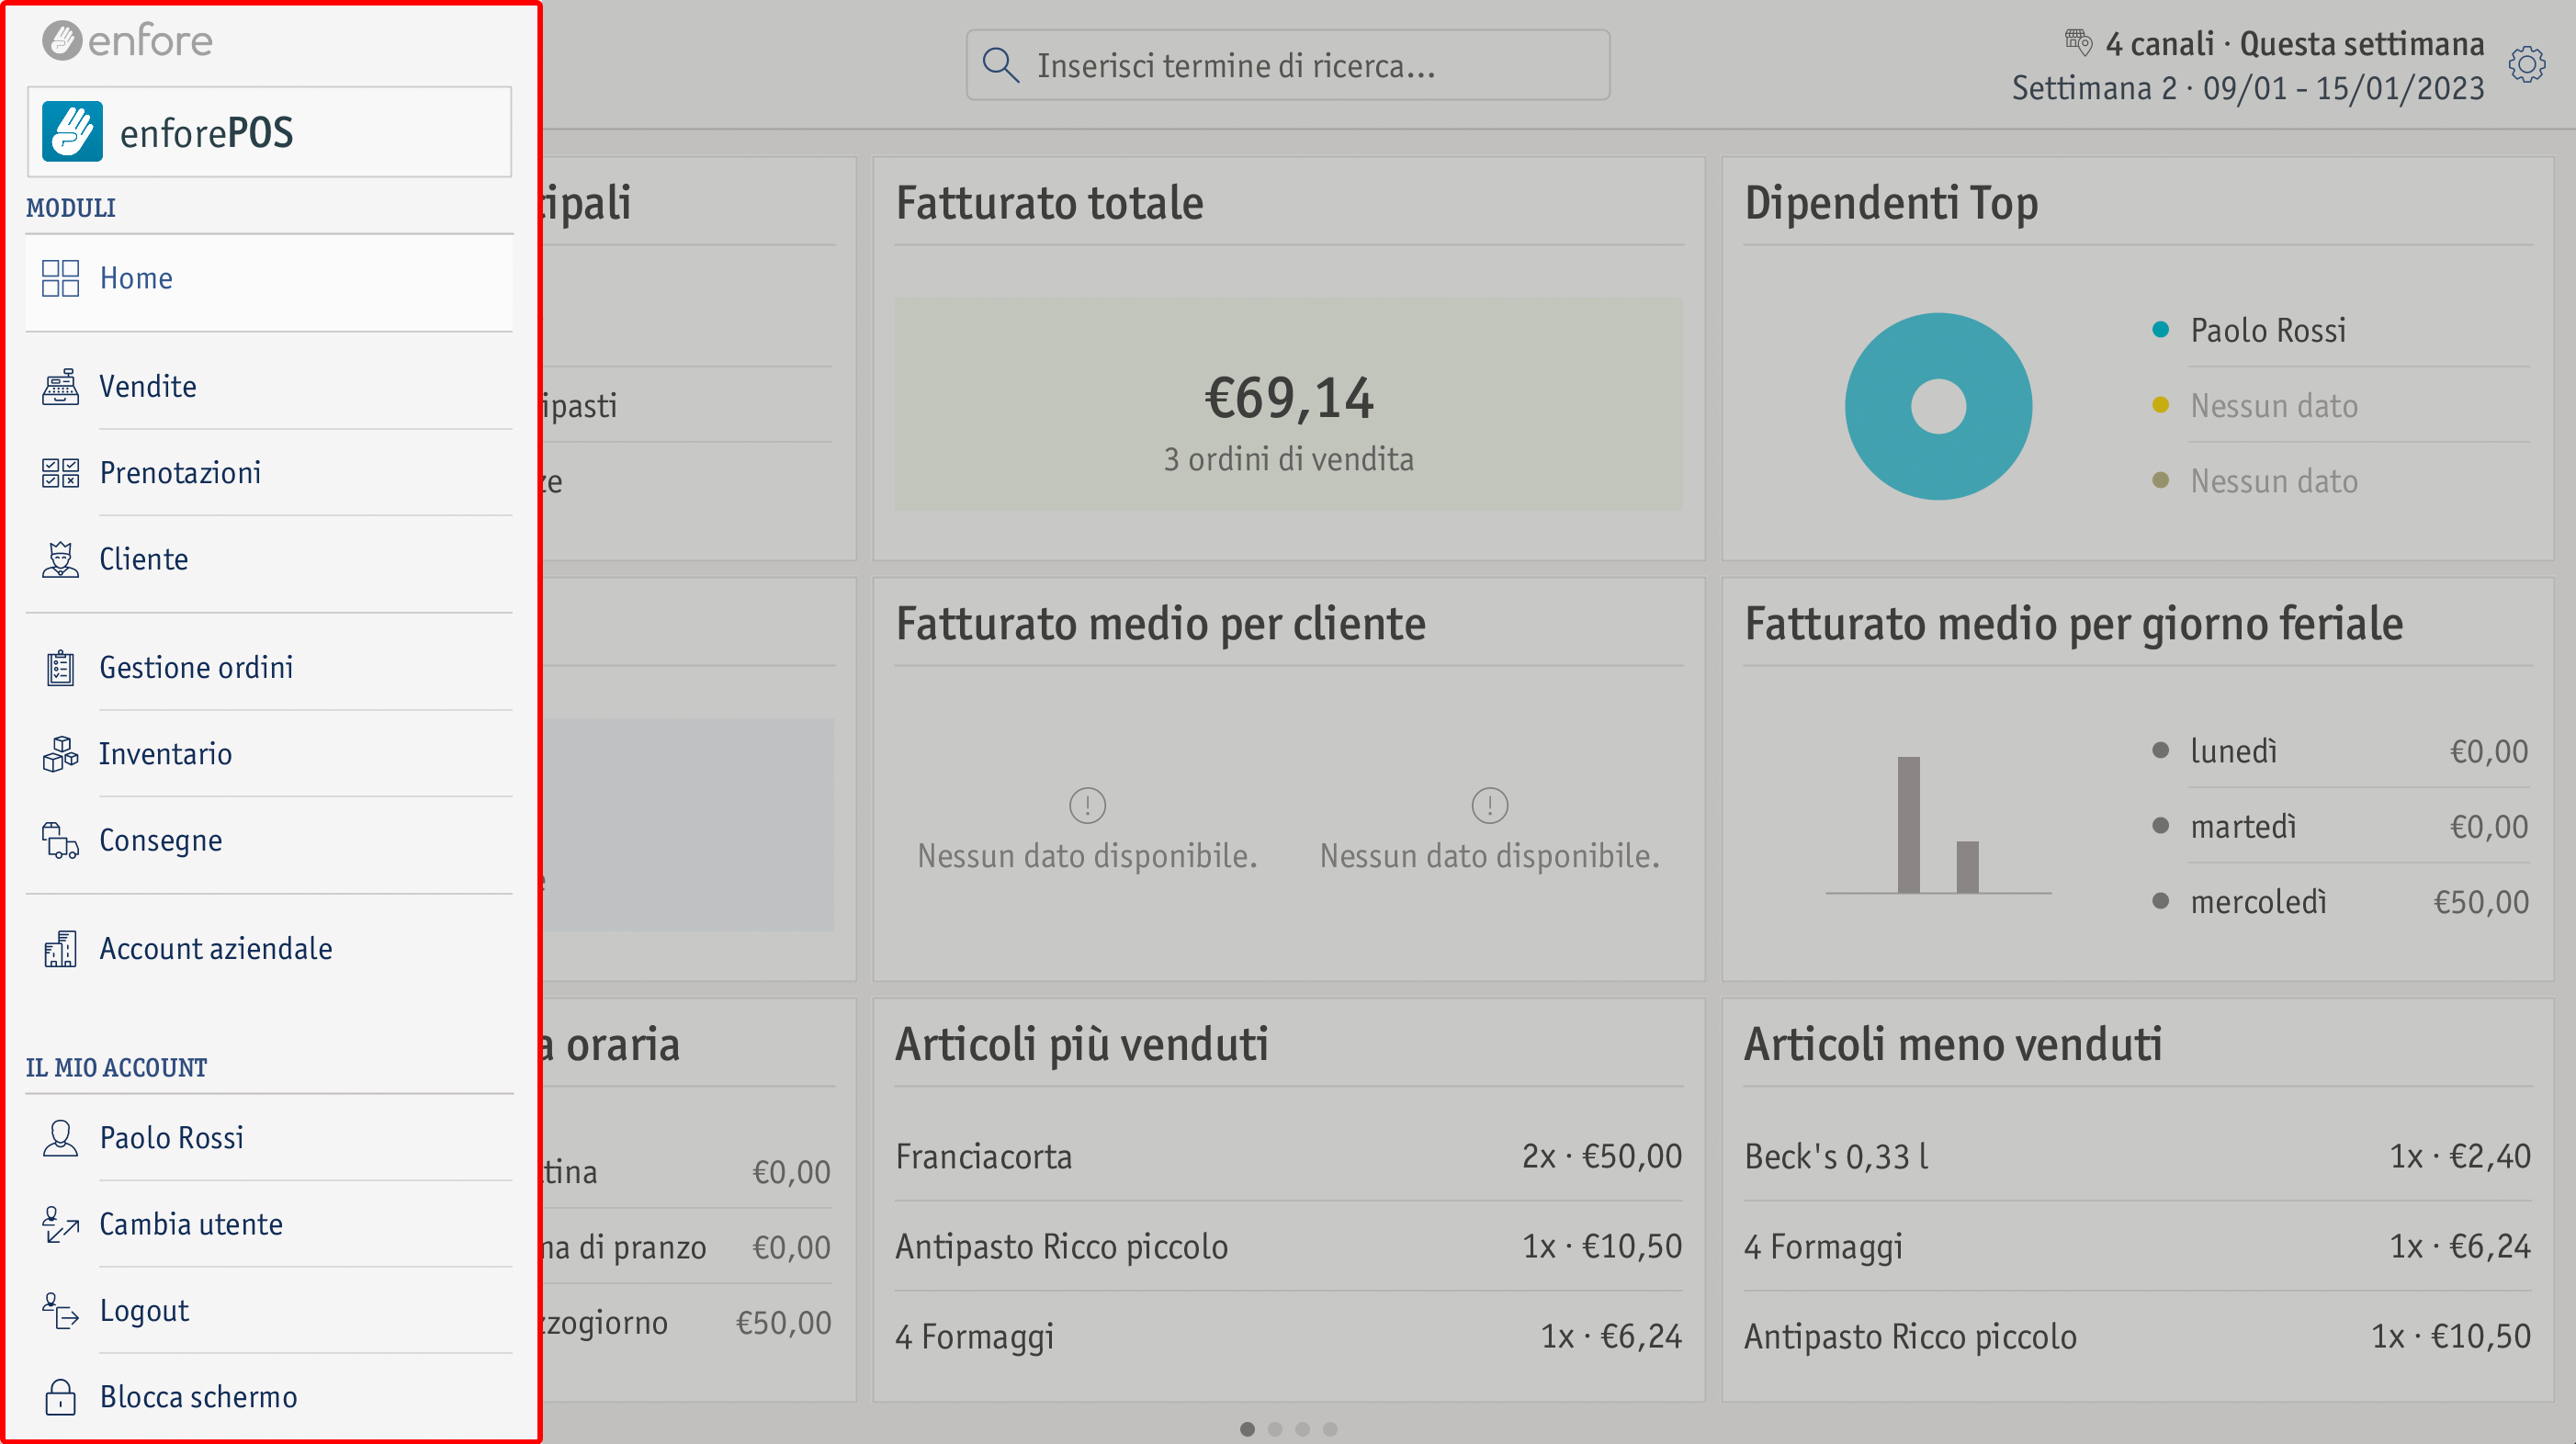The height and width of the screenshot is (1444, 2576).
Task: Click the Settimana 2 date range text
Action: (2248, 88)
